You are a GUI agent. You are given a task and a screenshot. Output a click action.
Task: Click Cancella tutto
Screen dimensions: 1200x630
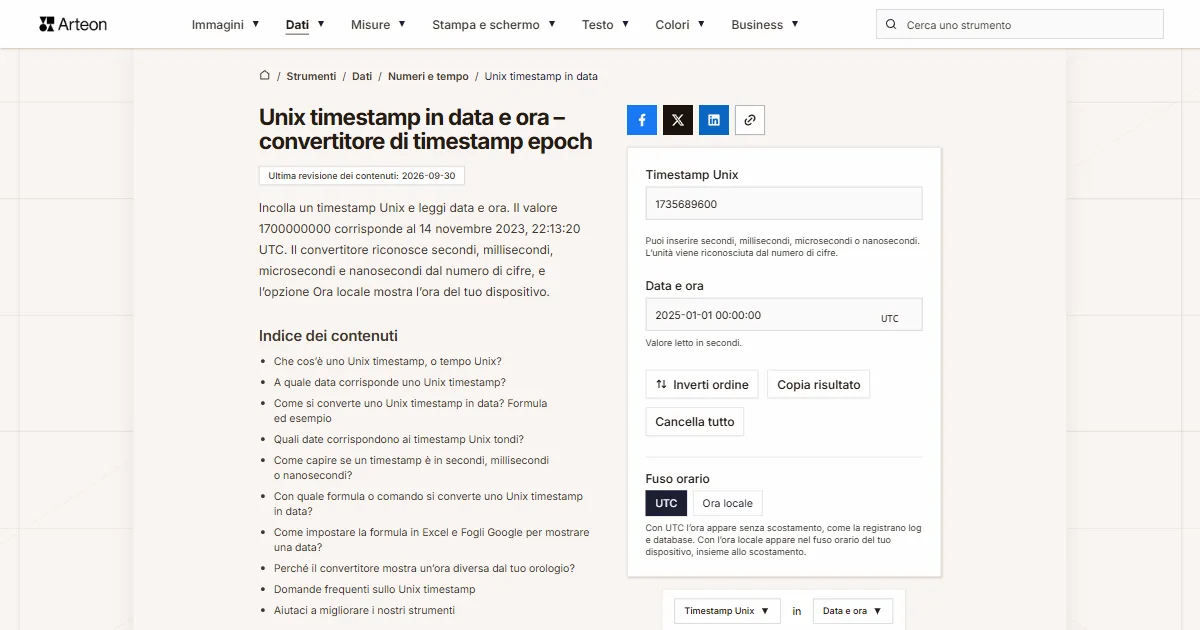click(x=695, y=422)
